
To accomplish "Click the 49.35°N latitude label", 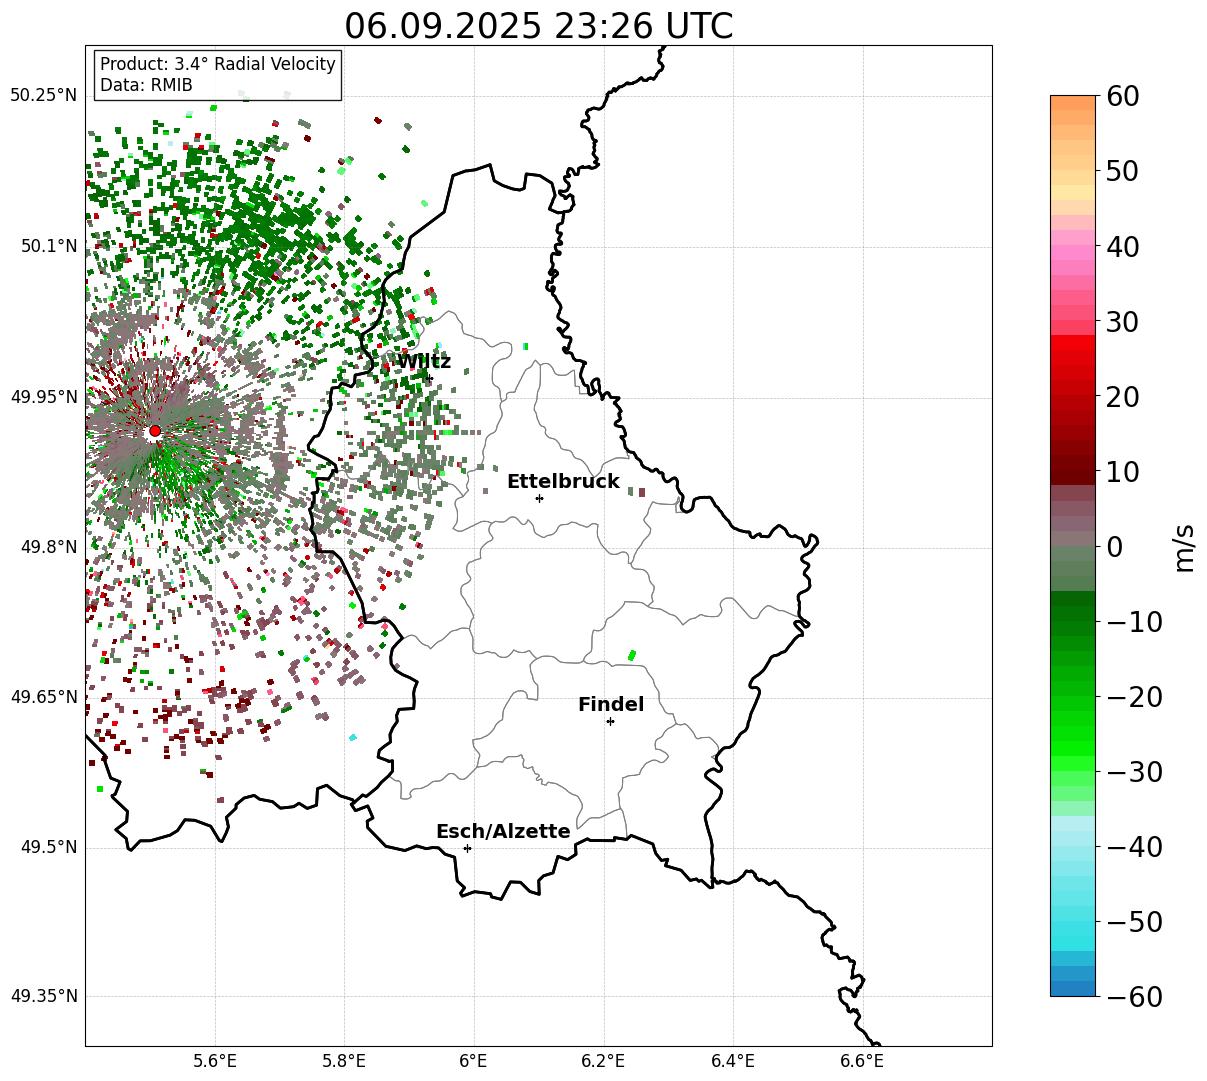I will tap(43, 996).
